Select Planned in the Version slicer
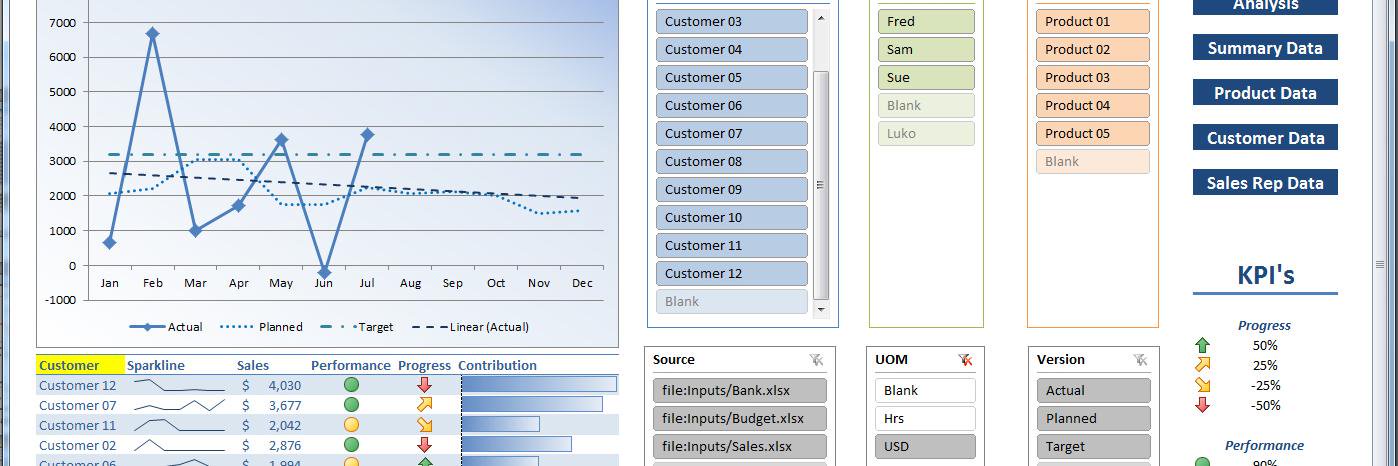The width and height of the screenshot is (1398, 466). pyautogui.click(x=1094, y=418)
